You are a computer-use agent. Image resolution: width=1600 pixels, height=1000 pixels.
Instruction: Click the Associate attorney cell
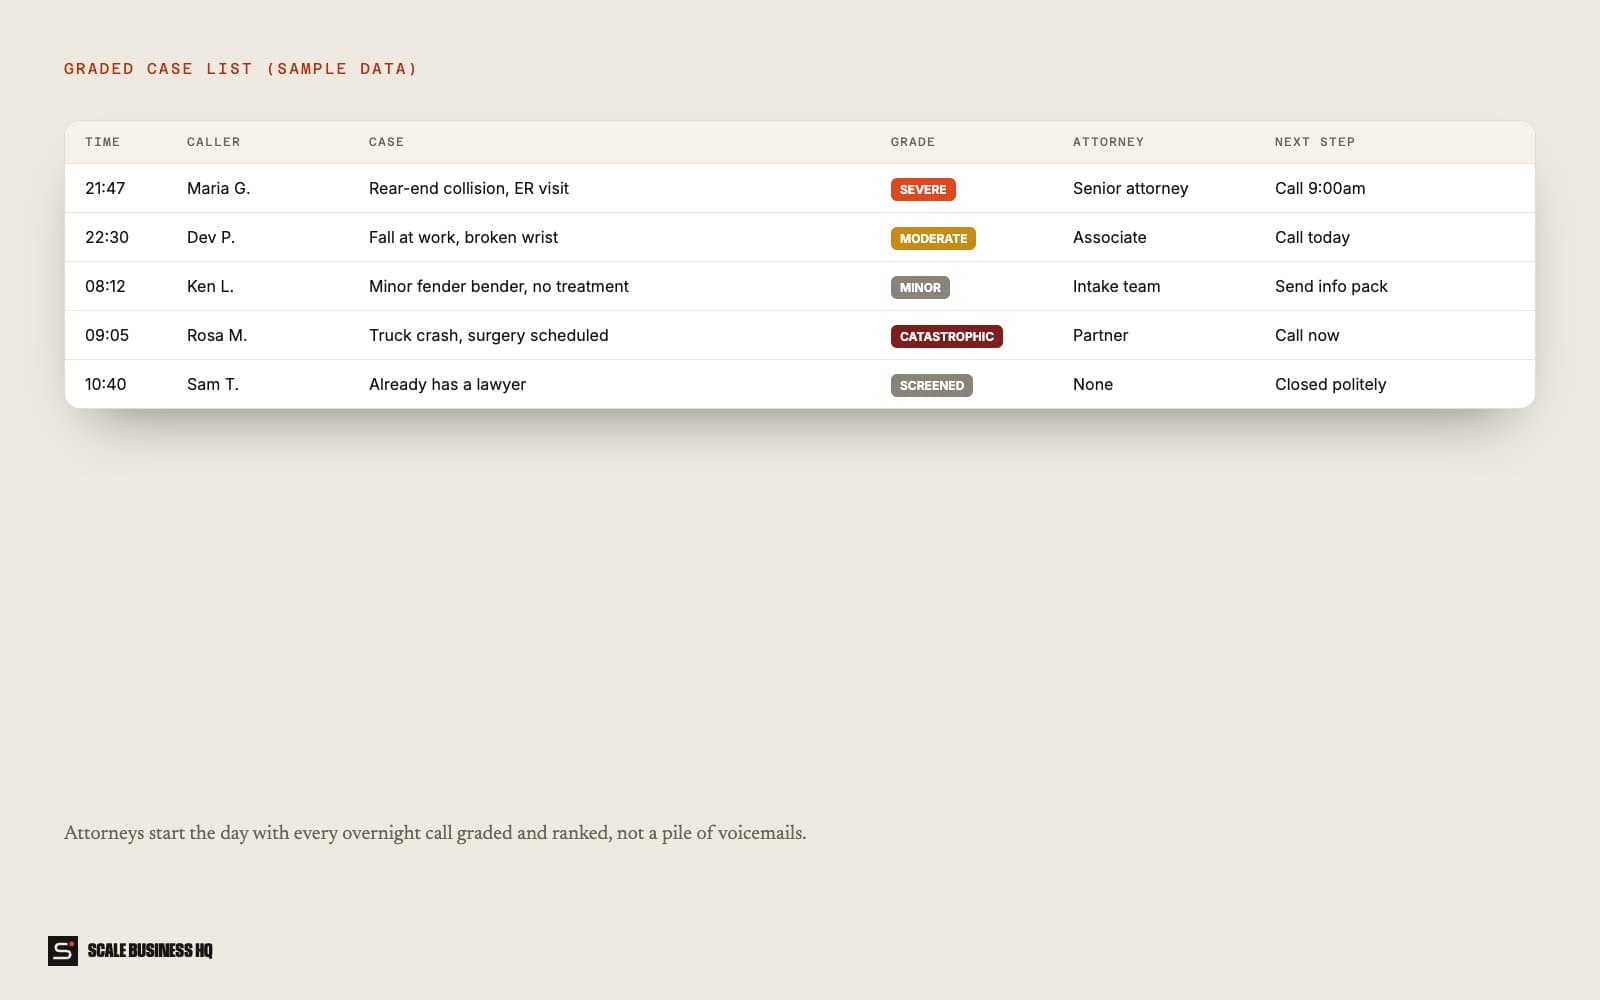pyautogui.click(x=1110, y=237)
